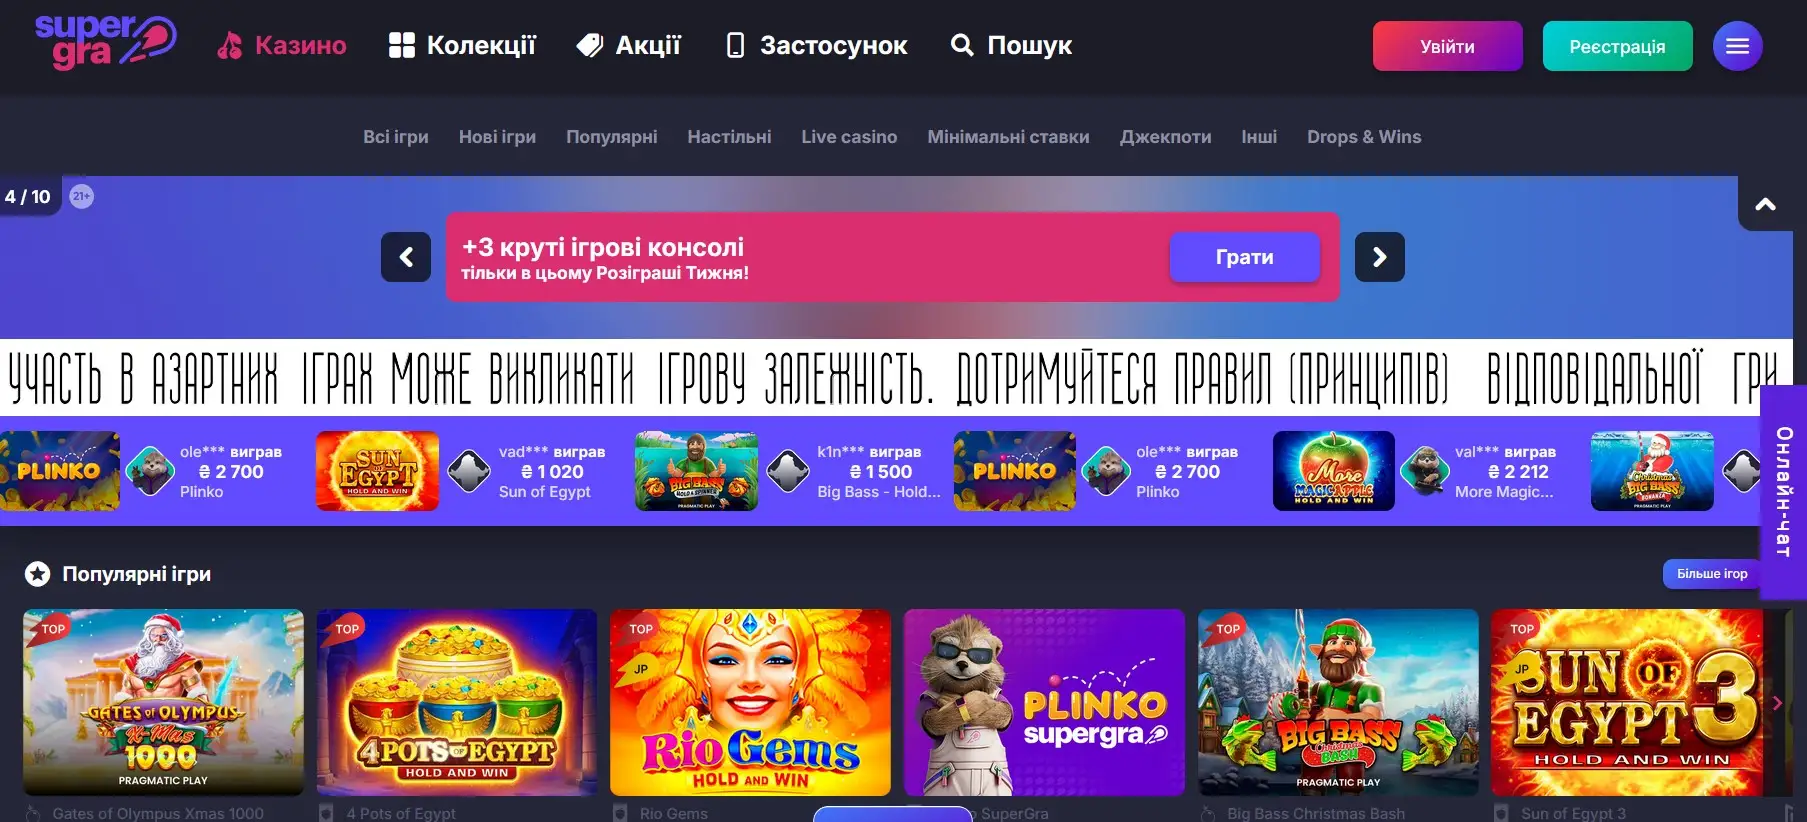Show the previous promo banner
The width and height of the screenshot is (1807, 822).
[406, 257]
